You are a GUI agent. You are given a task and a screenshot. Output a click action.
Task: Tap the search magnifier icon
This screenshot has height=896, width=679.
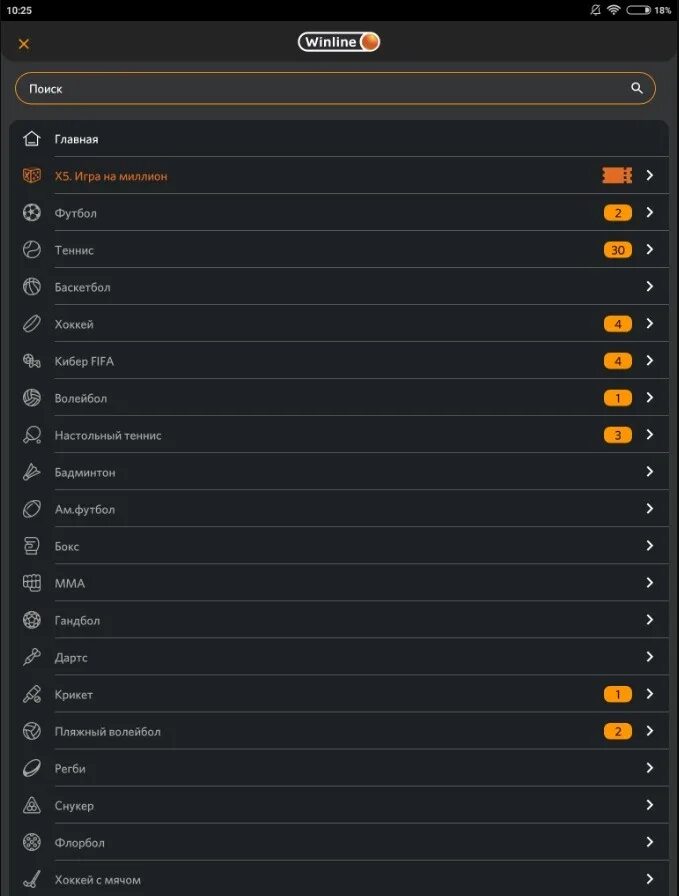(x=637, y=88)
